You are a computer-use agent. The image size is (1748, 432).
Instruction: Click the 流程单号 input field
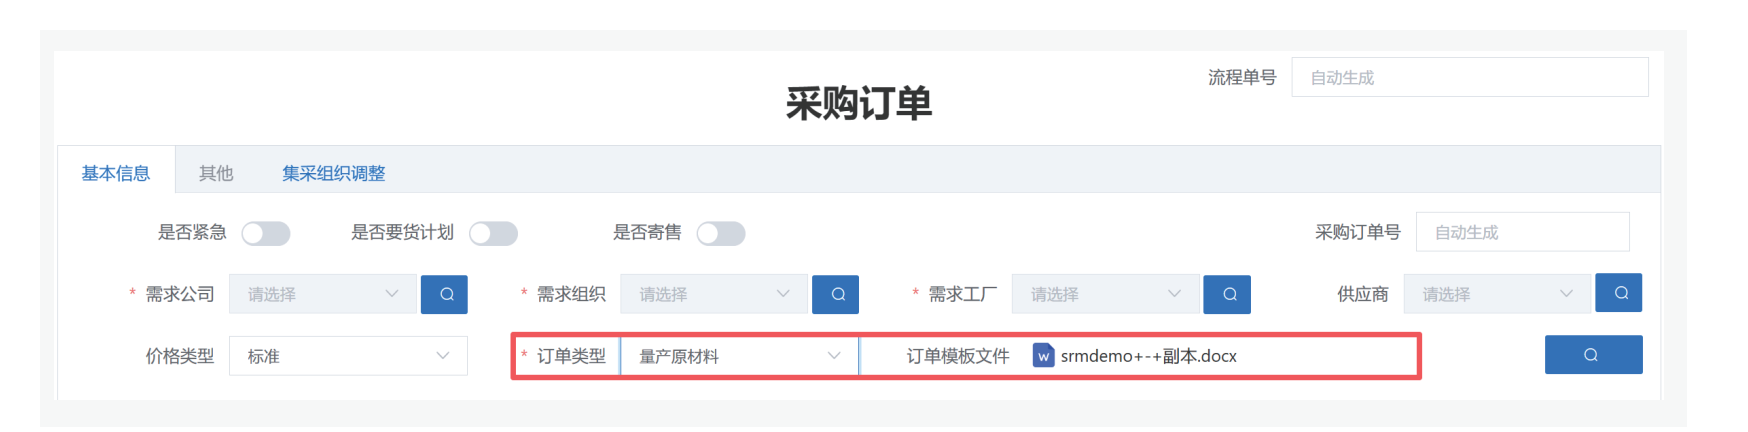[1469, 77]
